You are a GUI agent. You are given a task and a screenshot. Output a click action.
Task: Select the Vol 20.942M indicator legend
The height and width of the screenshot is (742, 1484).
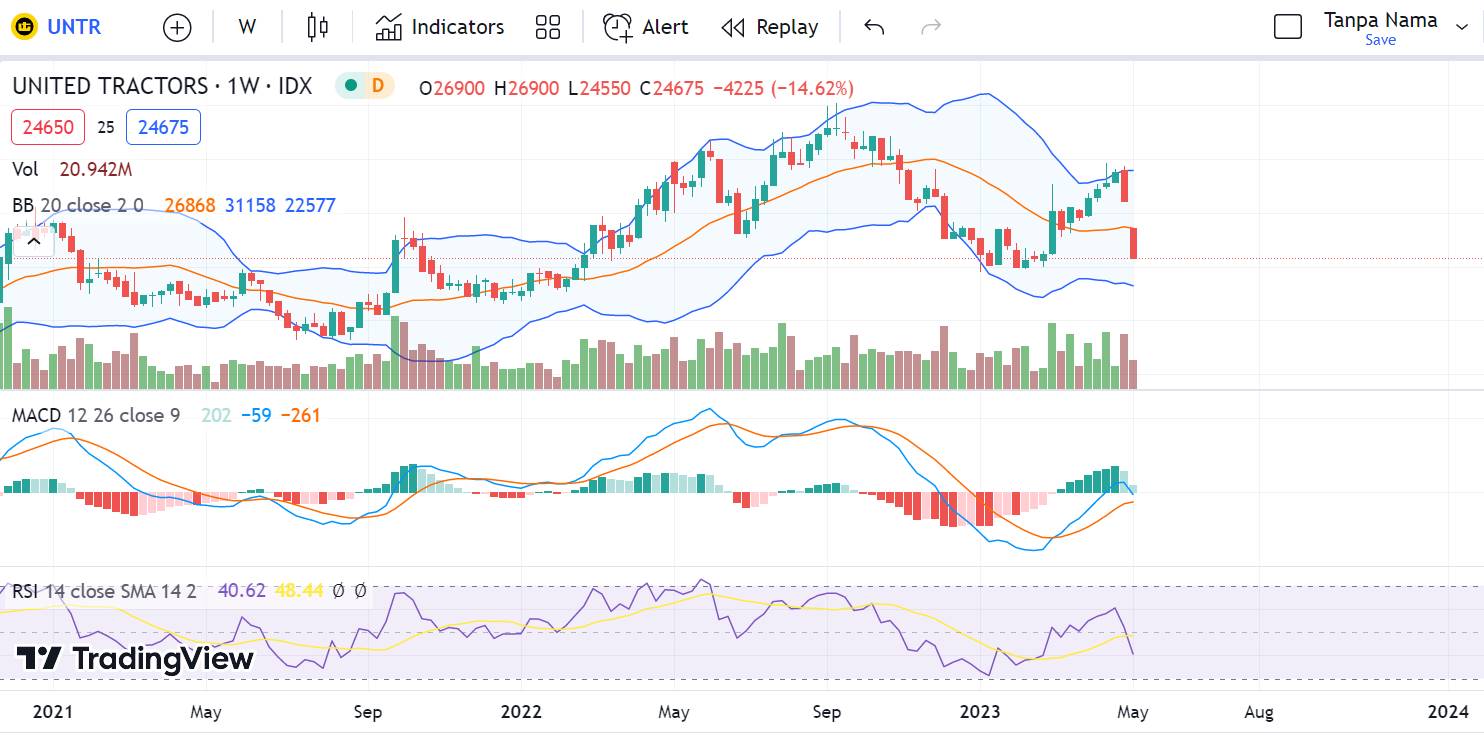[72, 169]
